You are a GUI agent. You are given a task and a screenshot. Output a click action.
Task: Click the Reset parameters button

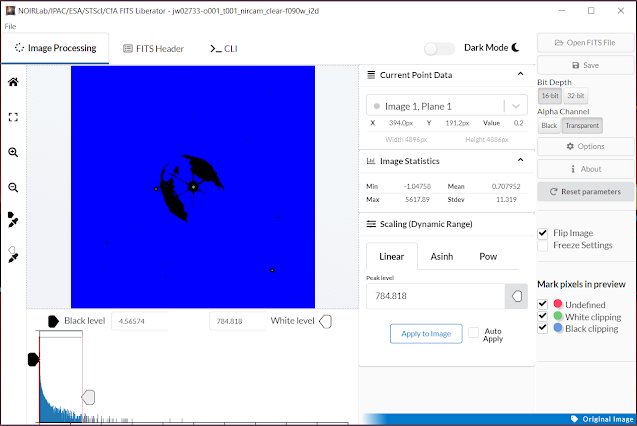pyautogui.click(x=585, y=192)
